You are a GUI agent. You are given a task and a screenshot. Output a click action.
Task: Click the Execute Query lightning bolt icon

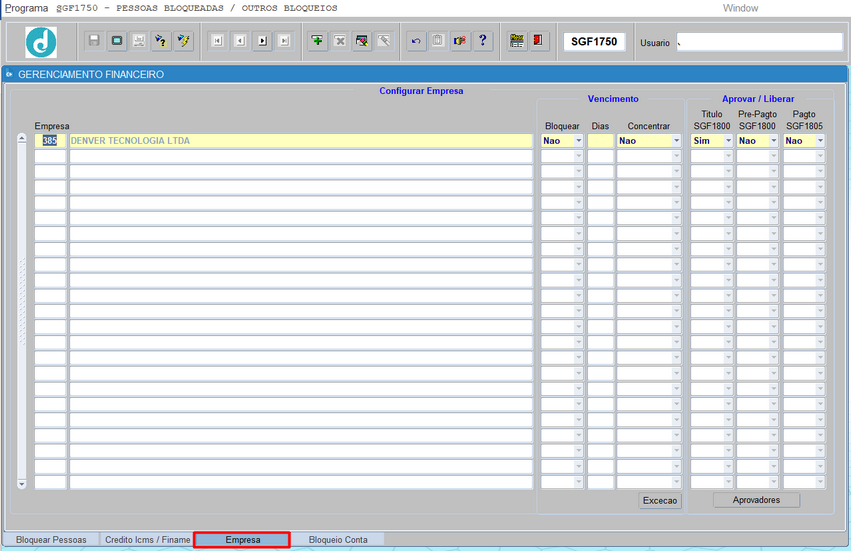(183, 41)
